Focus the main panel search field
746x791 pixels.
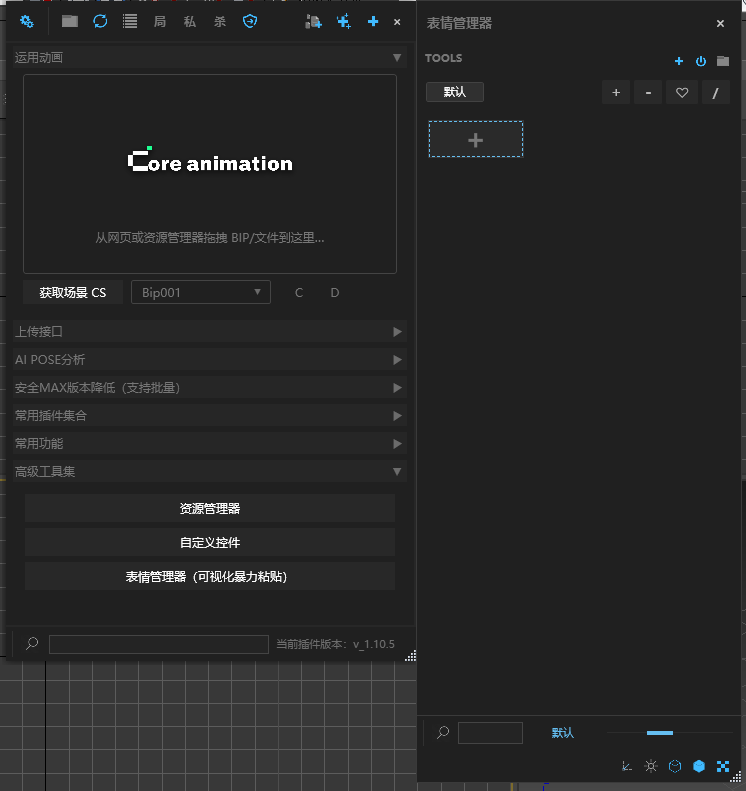point(159,644)
